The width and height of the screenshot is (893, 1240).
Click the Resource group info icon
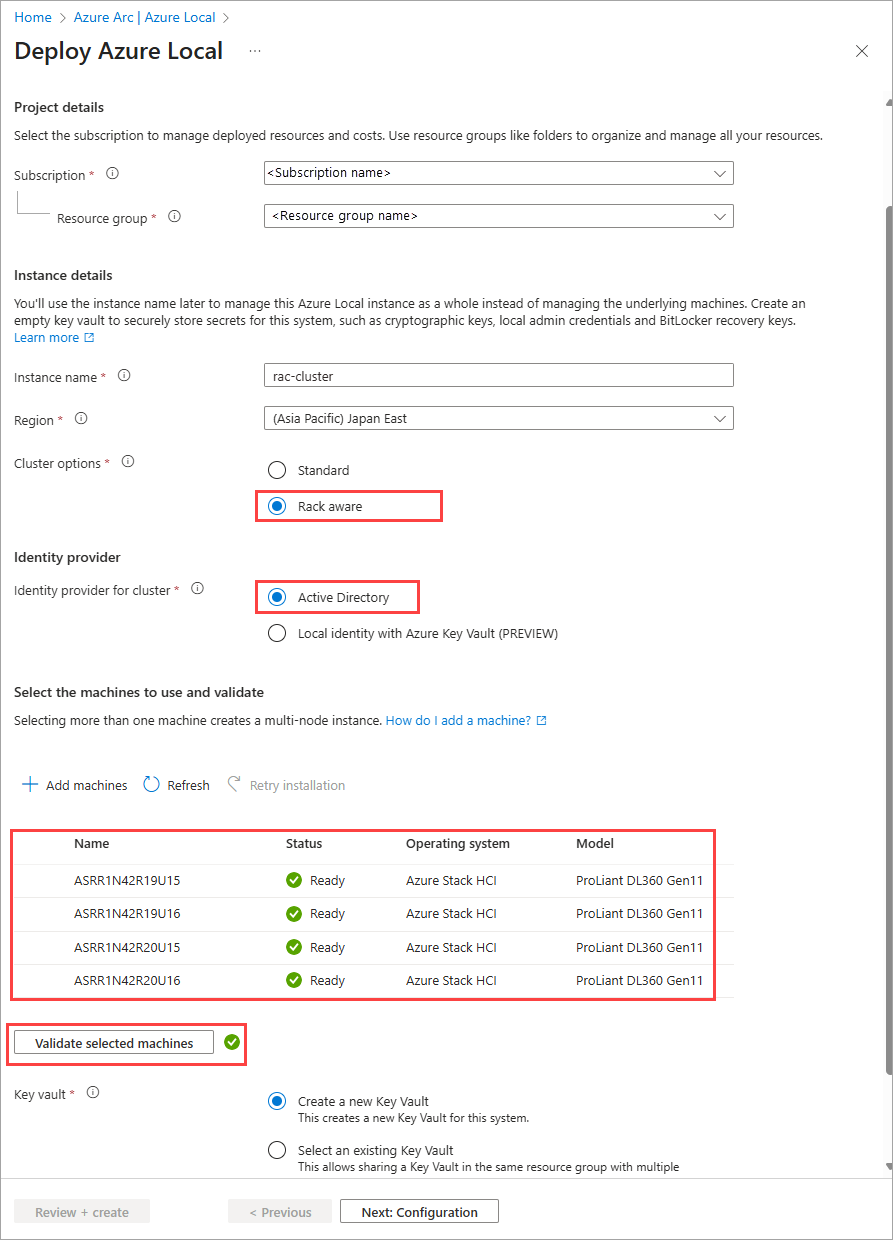(x=174, y=216)
